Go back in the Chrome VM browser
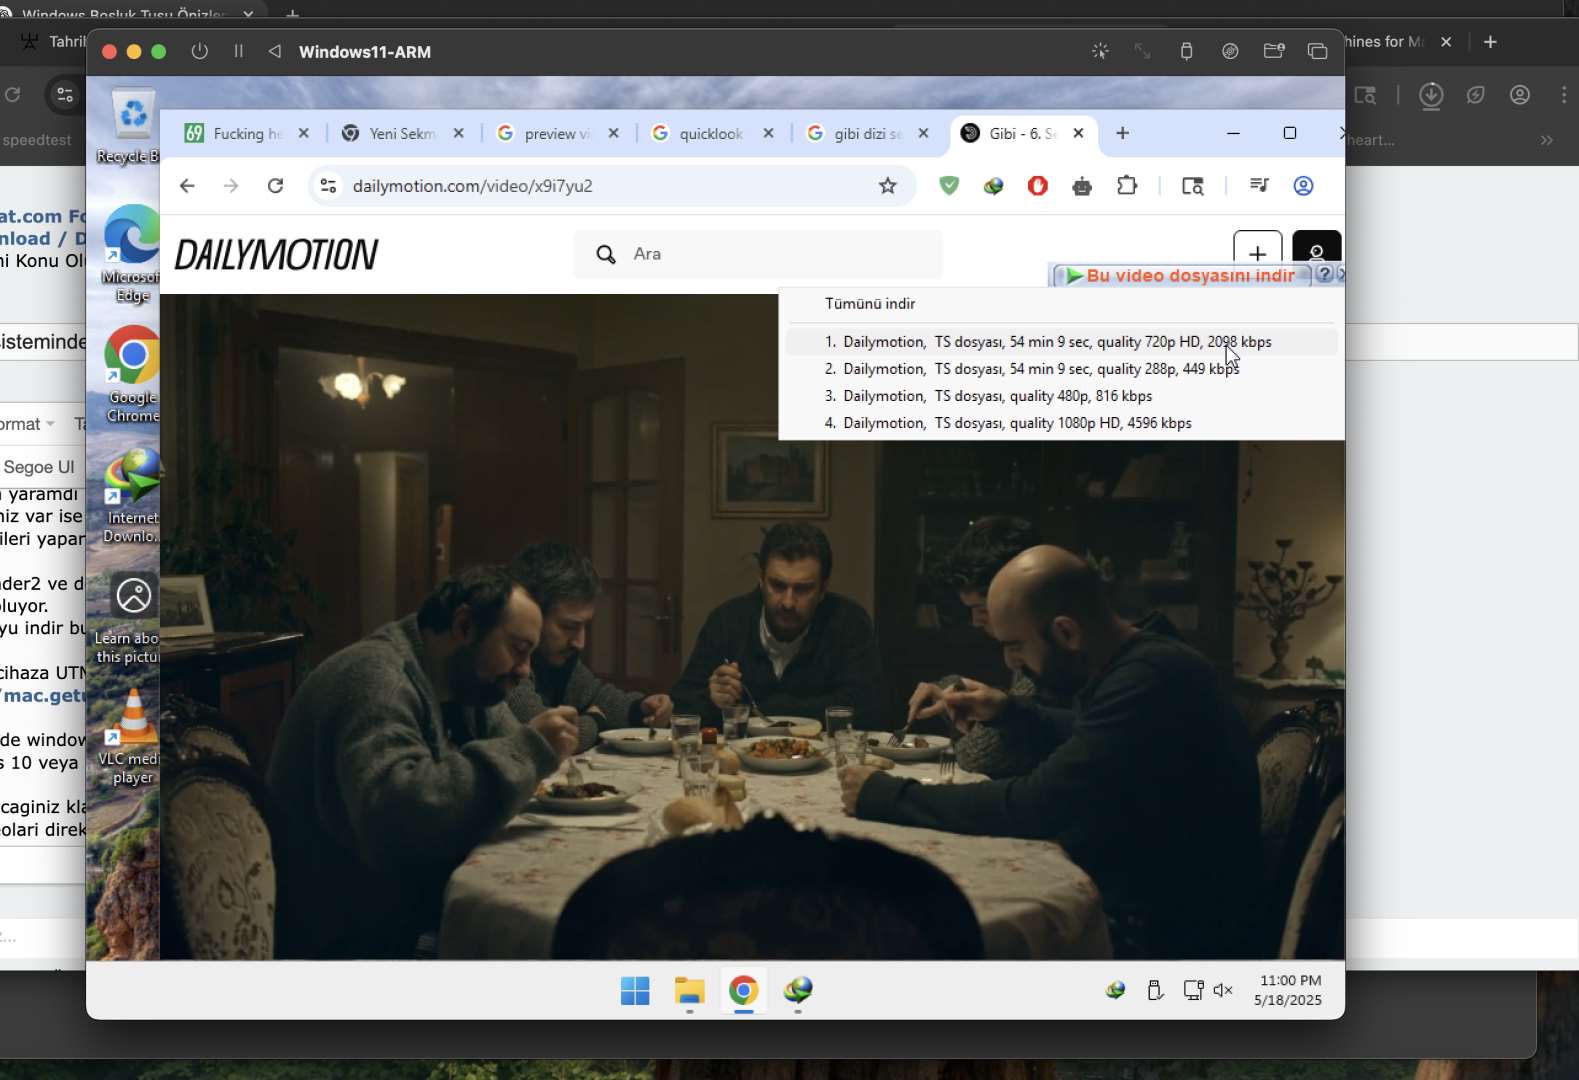The image size is (1579, 1080). 187,186
